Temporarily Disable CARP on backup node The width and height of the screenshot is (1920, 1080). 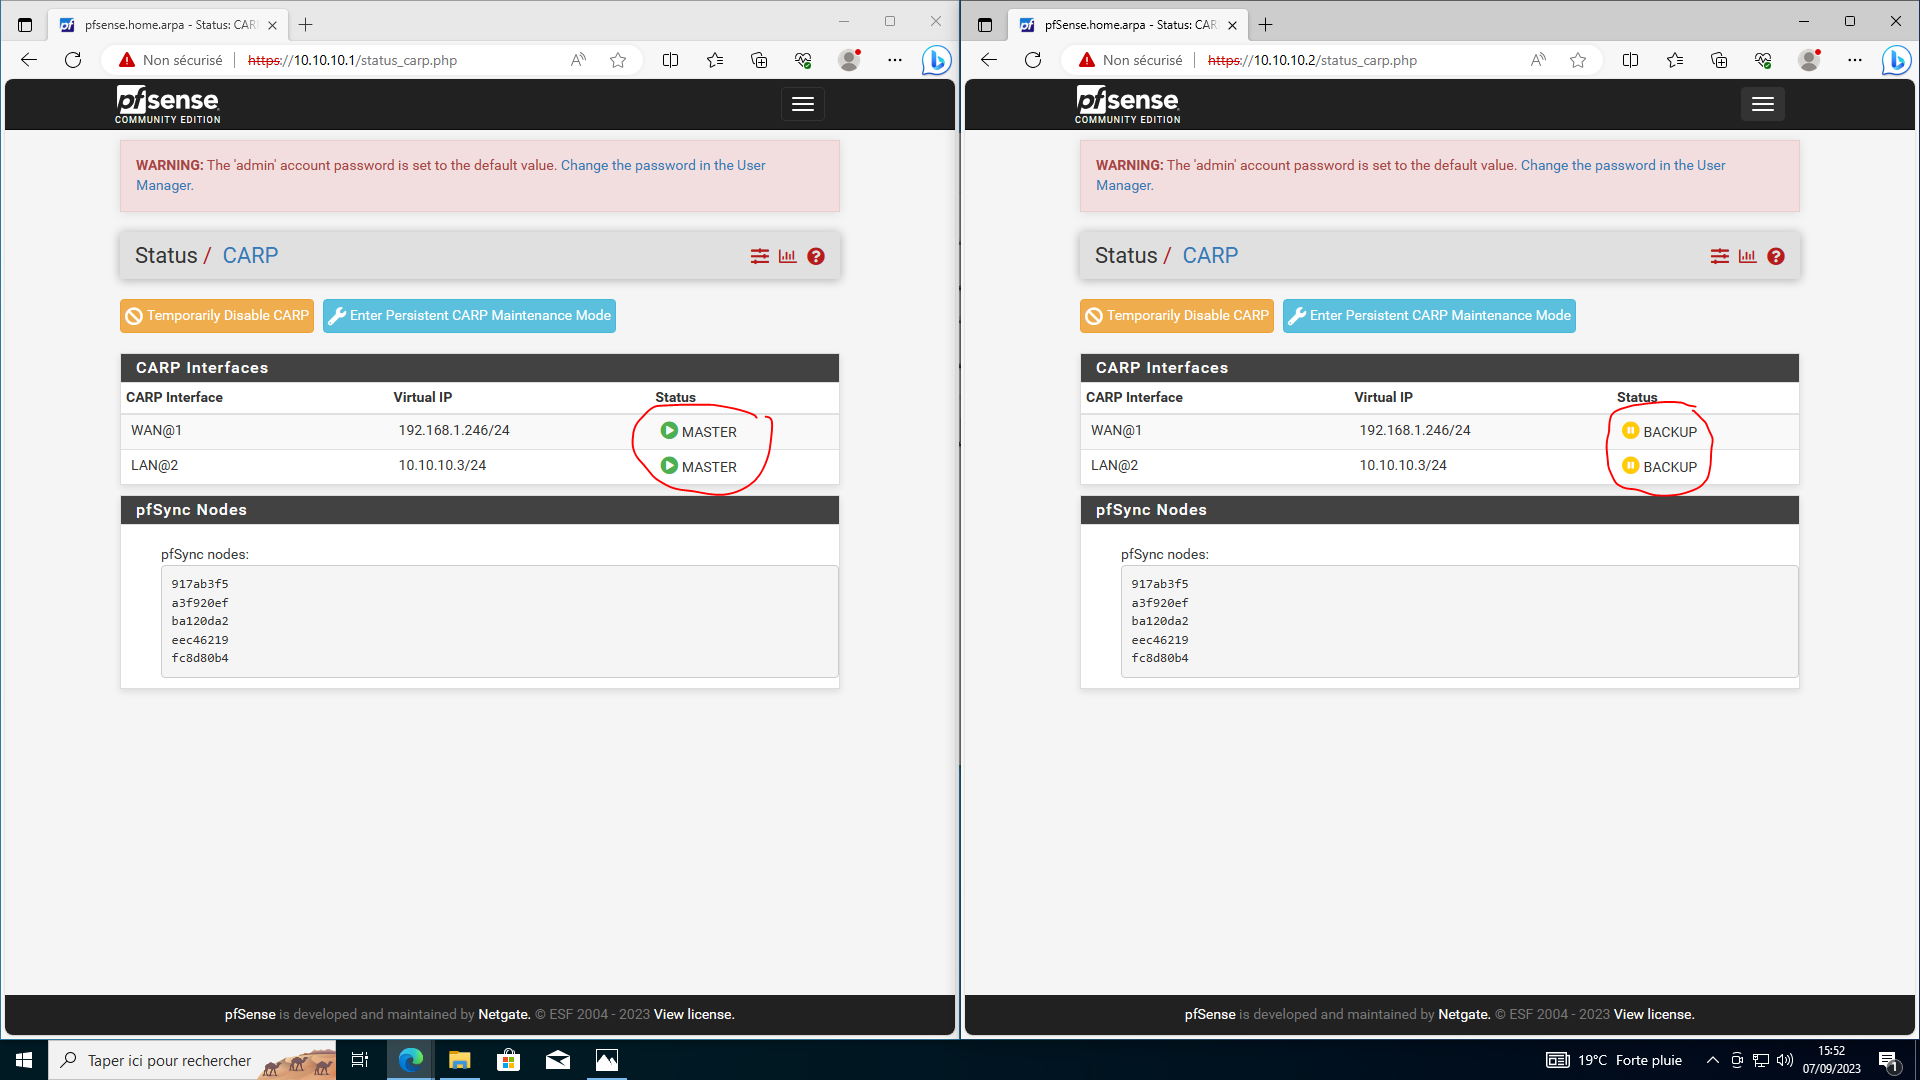pos(1177,316)
